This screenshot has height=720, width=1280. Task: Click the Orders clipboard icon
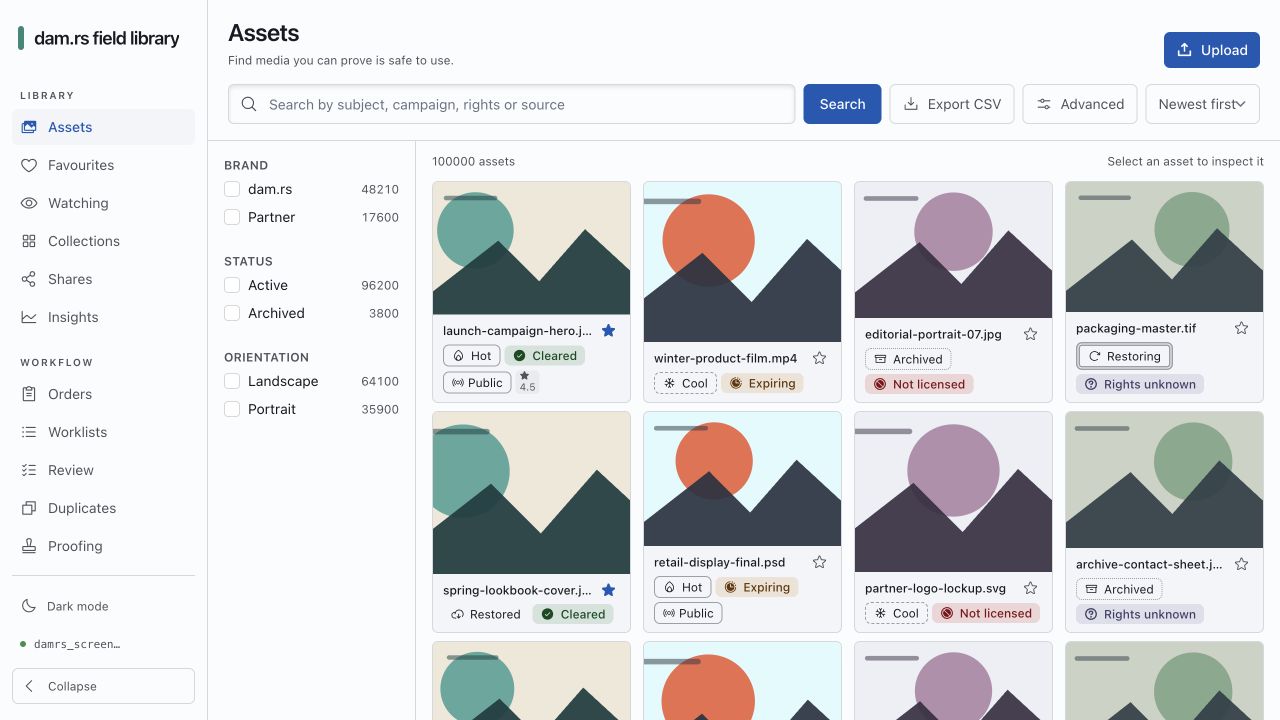click(29, 394)
